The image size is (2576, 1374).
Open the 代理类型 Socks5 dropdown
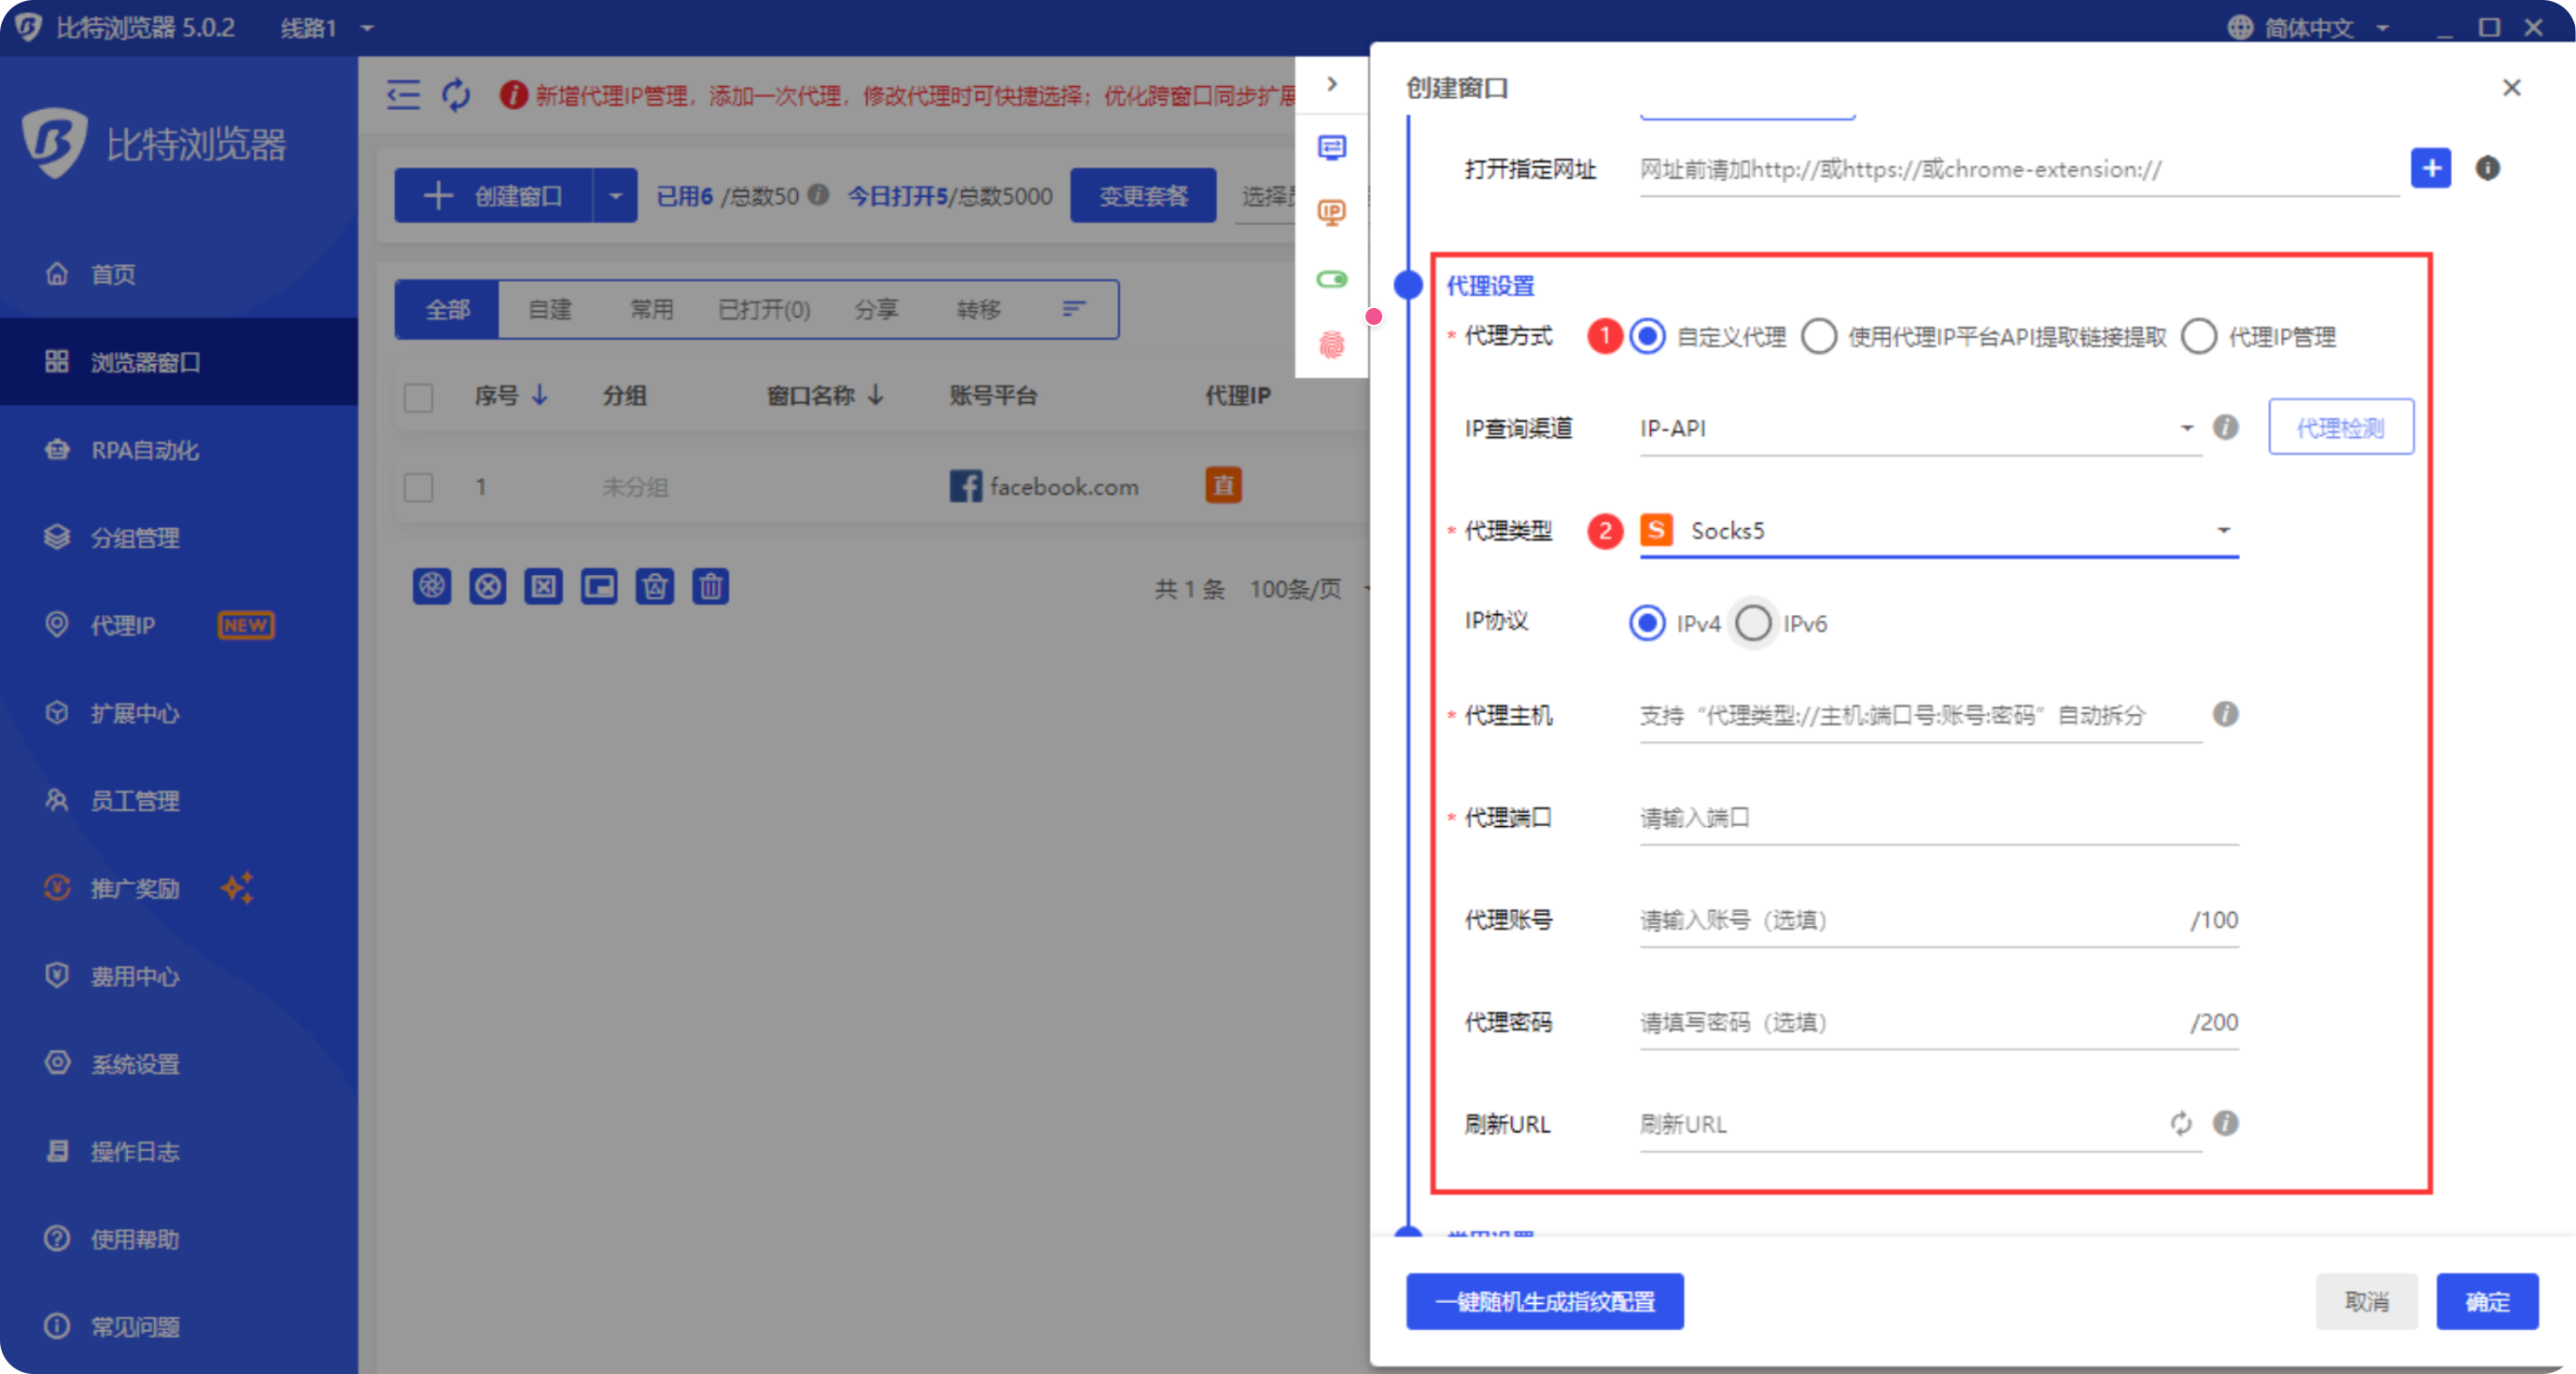pyautogui.click(x=1938, y=530)
